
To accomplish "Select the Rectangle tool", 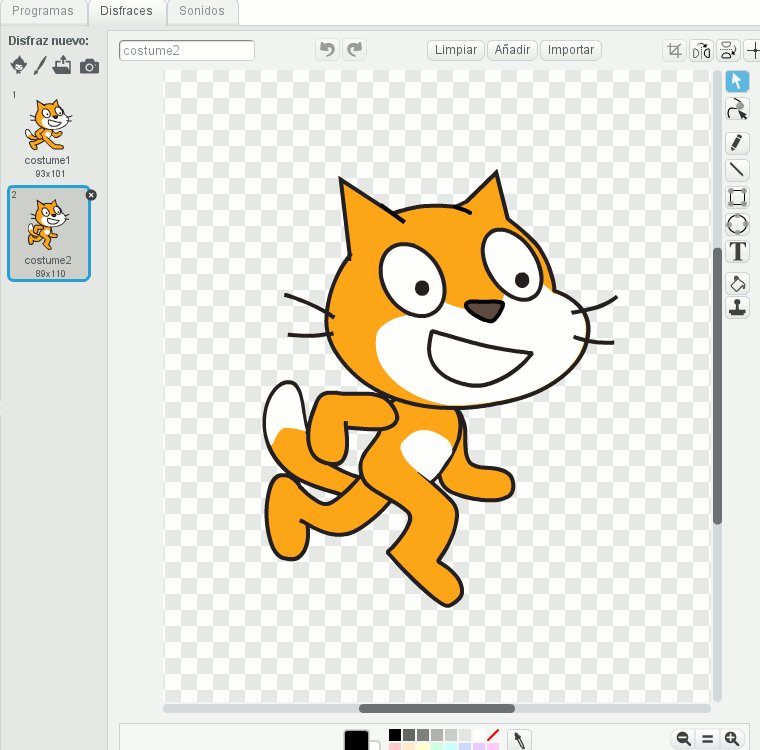I will pyautogui.click(x=737, y=197).
